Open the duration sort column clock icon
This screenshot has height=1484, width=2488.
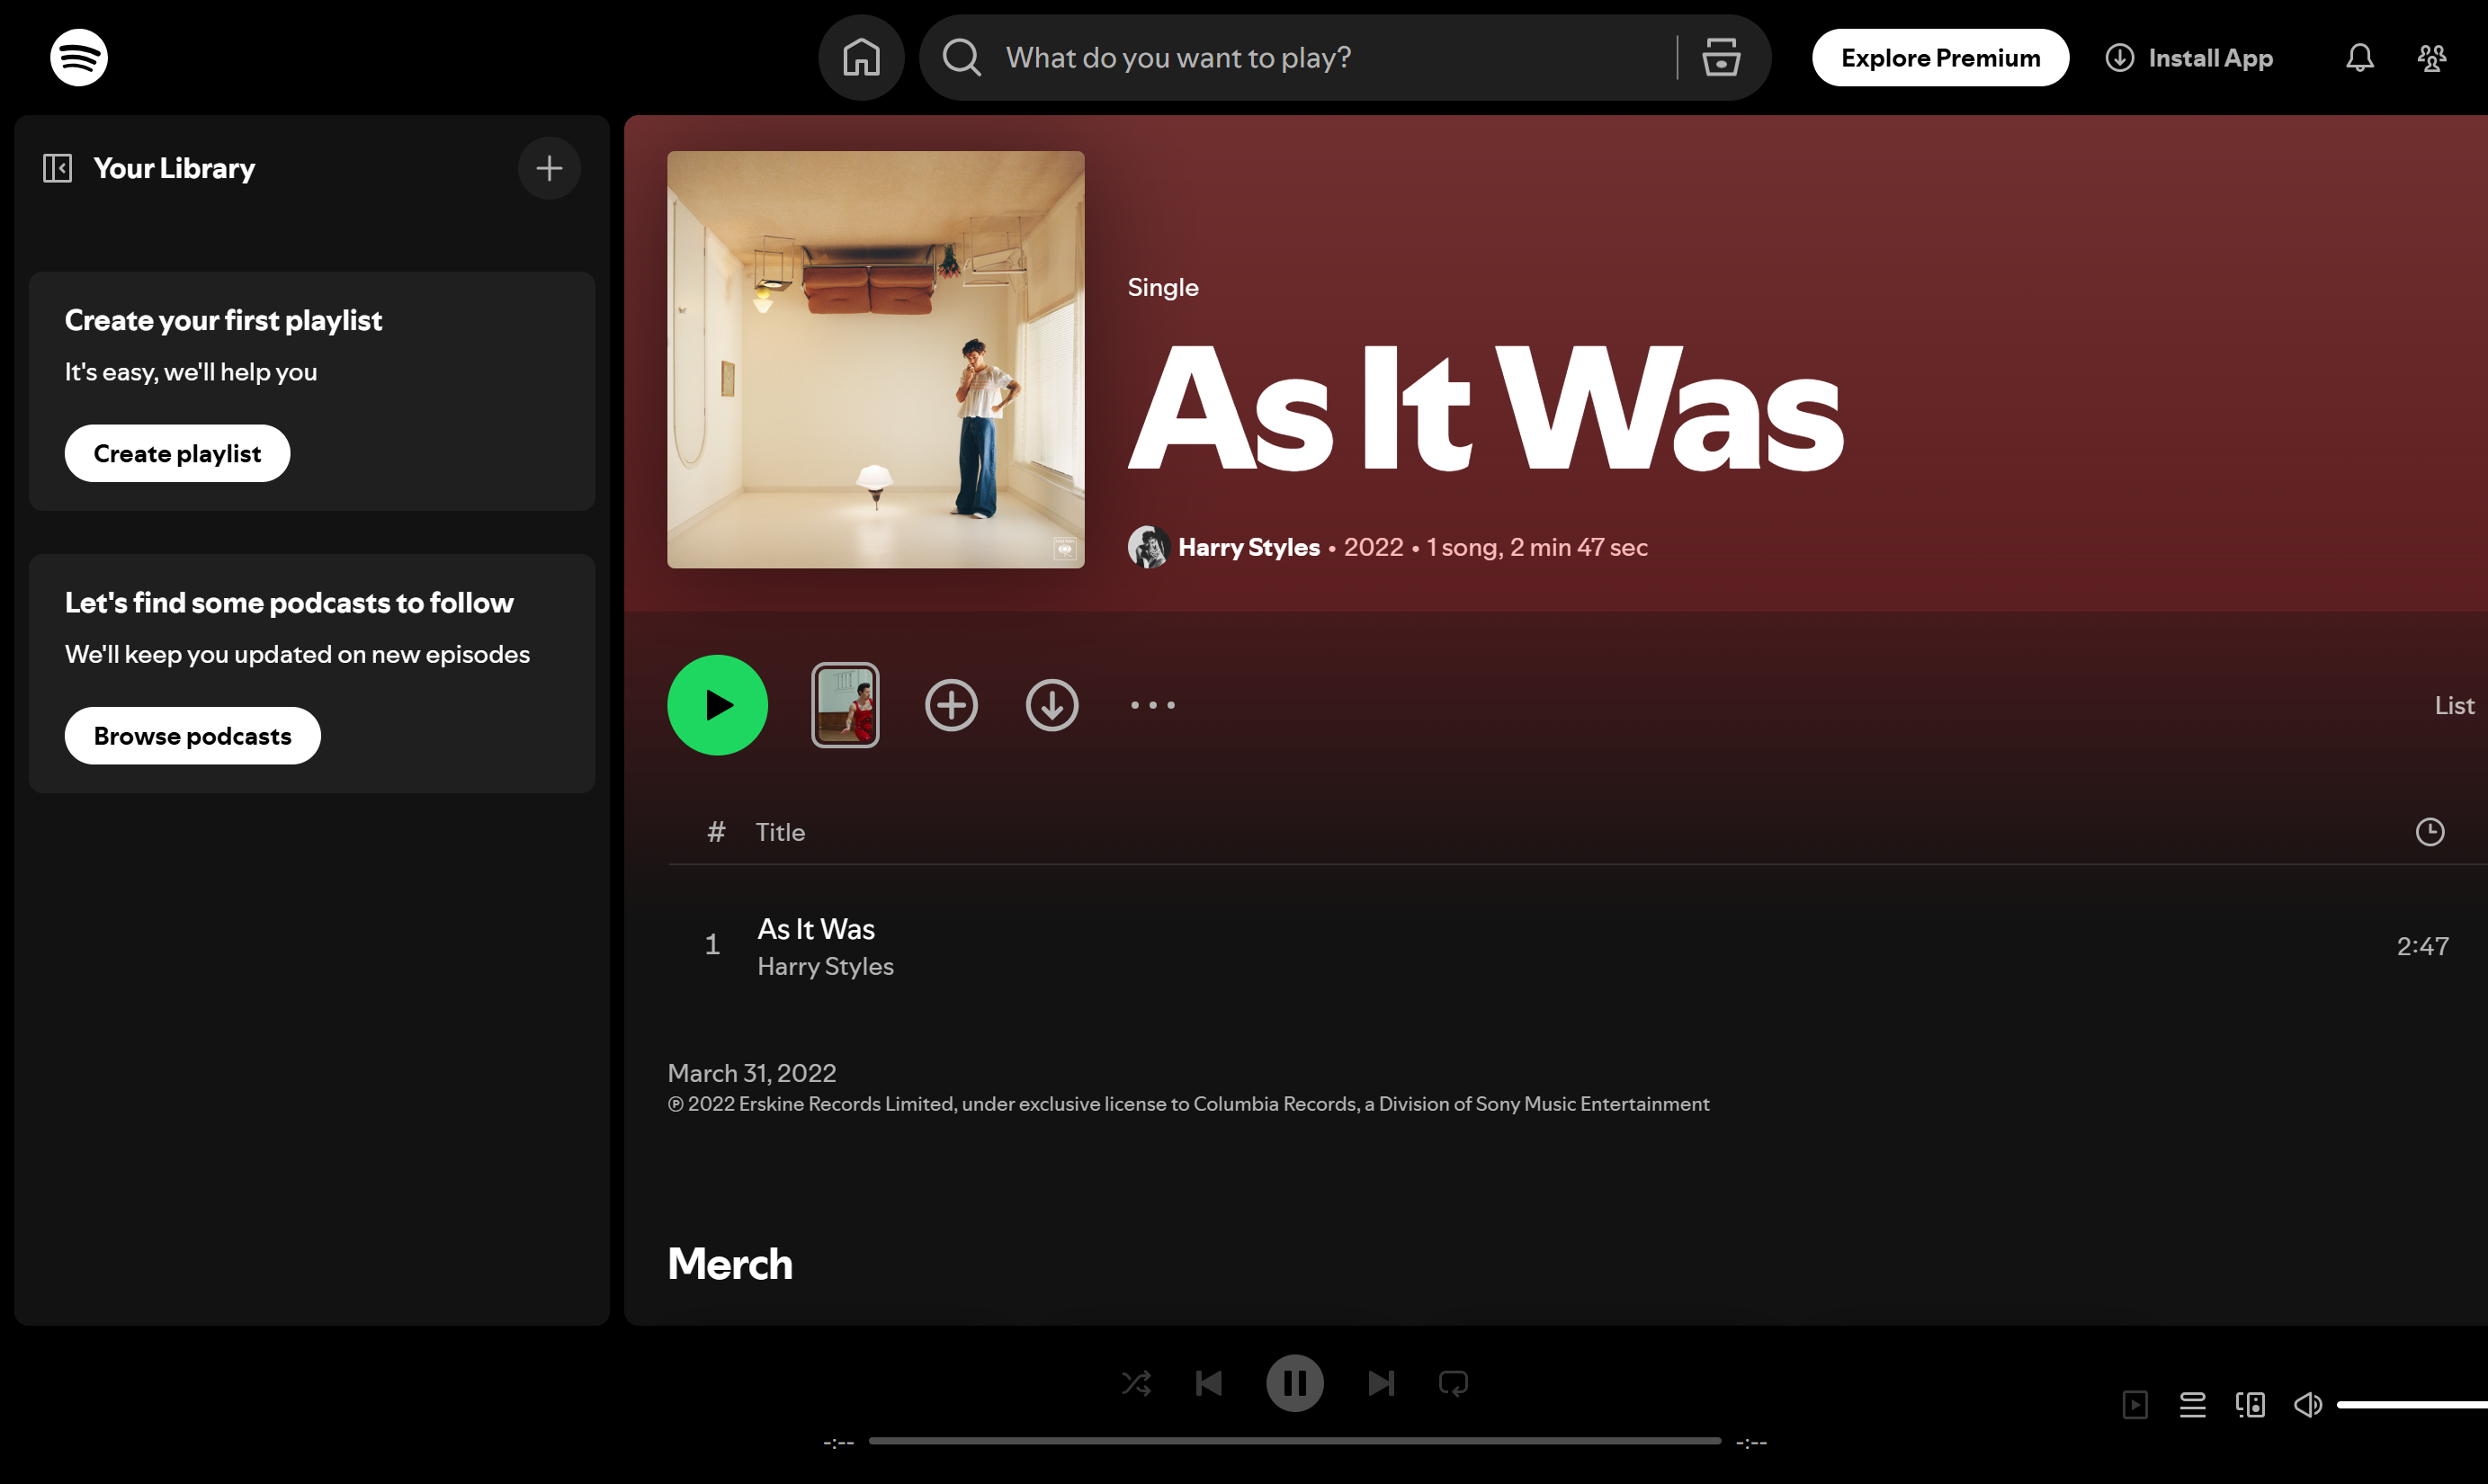tap(2430, 832)
